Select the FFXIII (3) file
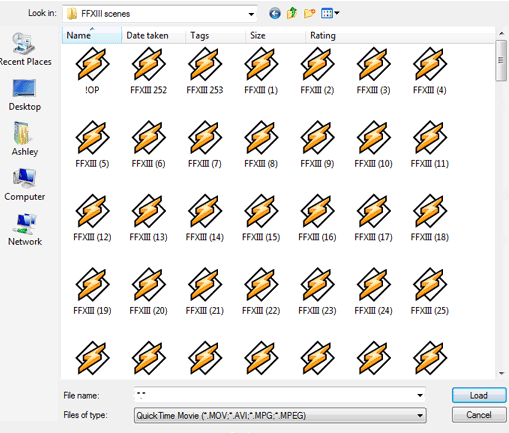This screenshot has height=433, width=509. click(373, 71)
